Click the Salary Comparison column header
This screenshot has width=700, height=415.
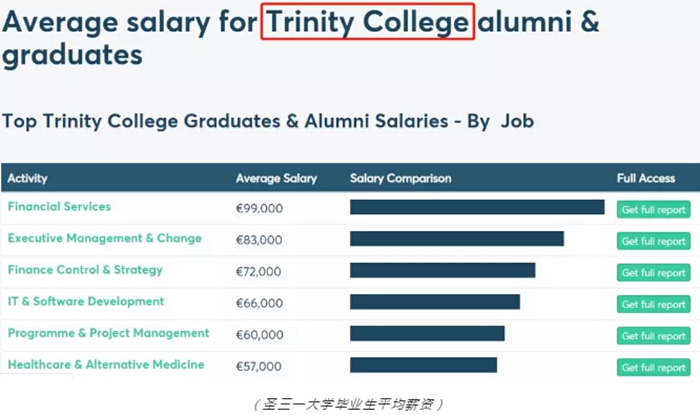pyautogui.click(x=400, y=179)
